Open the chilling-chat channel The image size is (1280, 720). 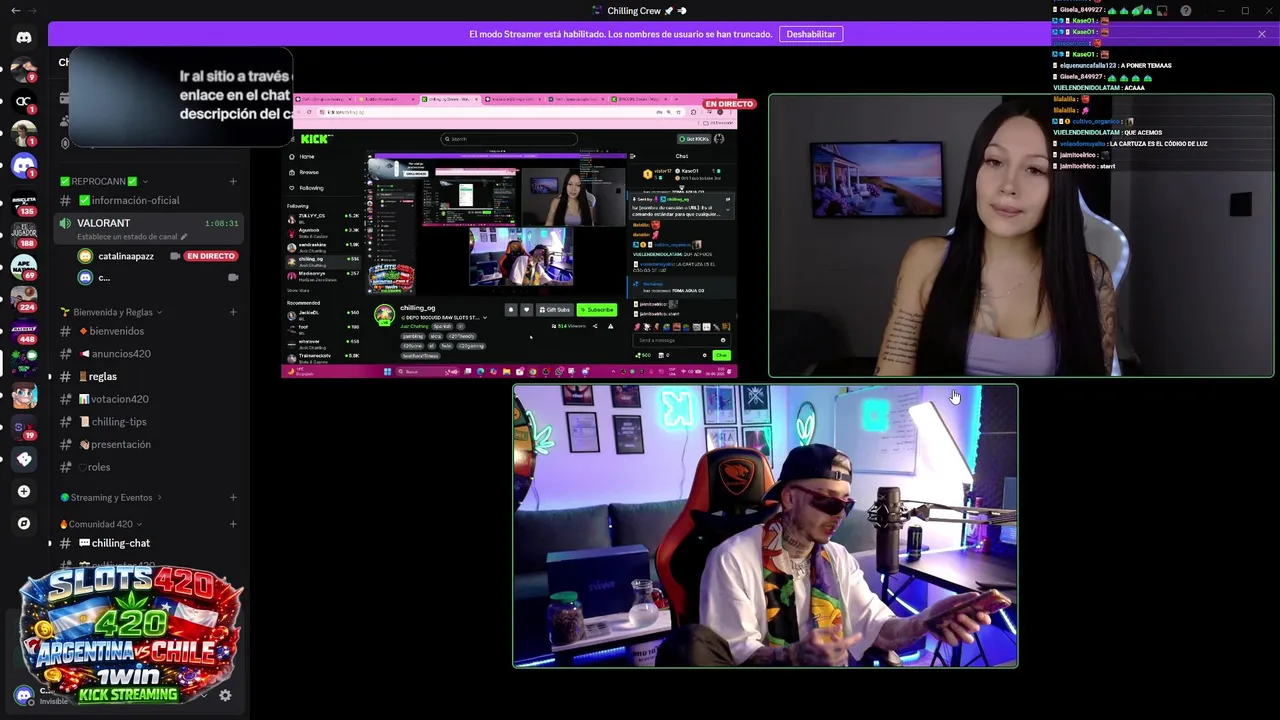(146, 543)
